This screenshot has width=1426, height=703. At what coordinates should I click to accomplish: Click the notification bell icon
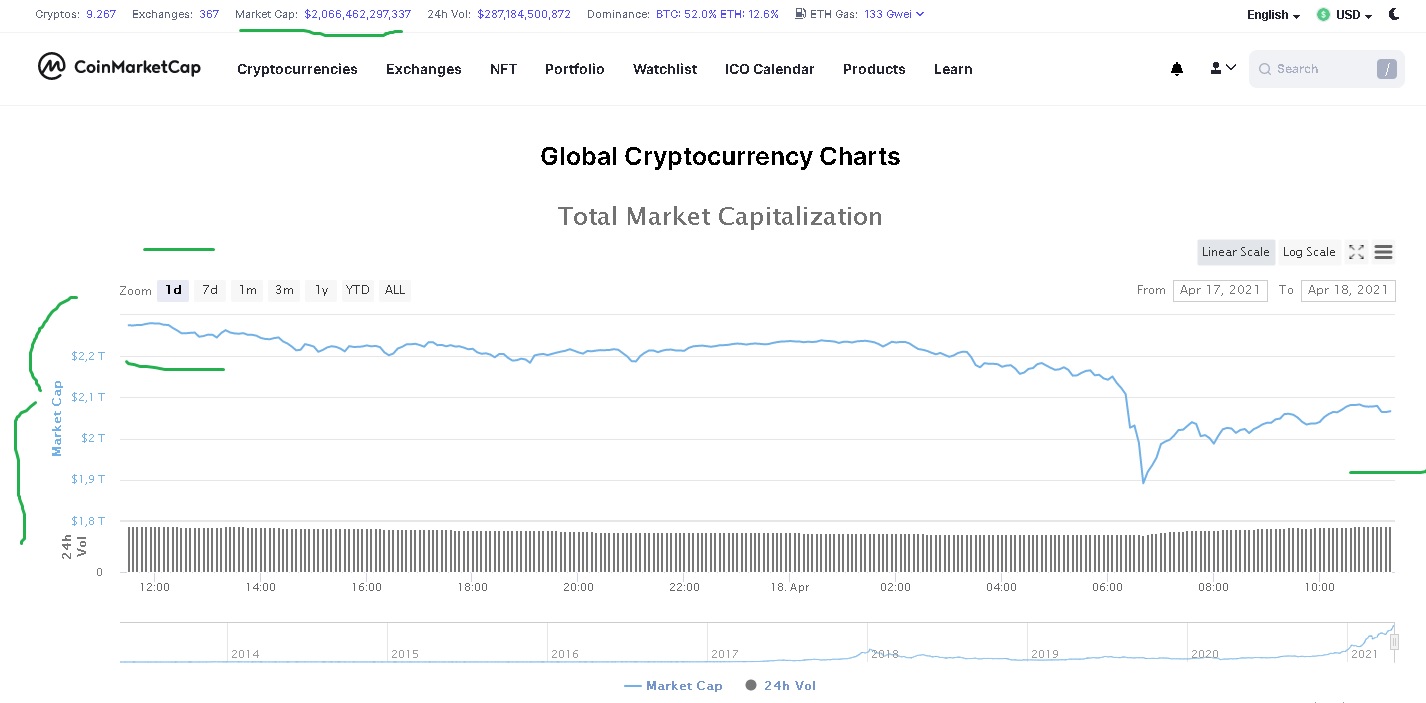coord(1177,69)
